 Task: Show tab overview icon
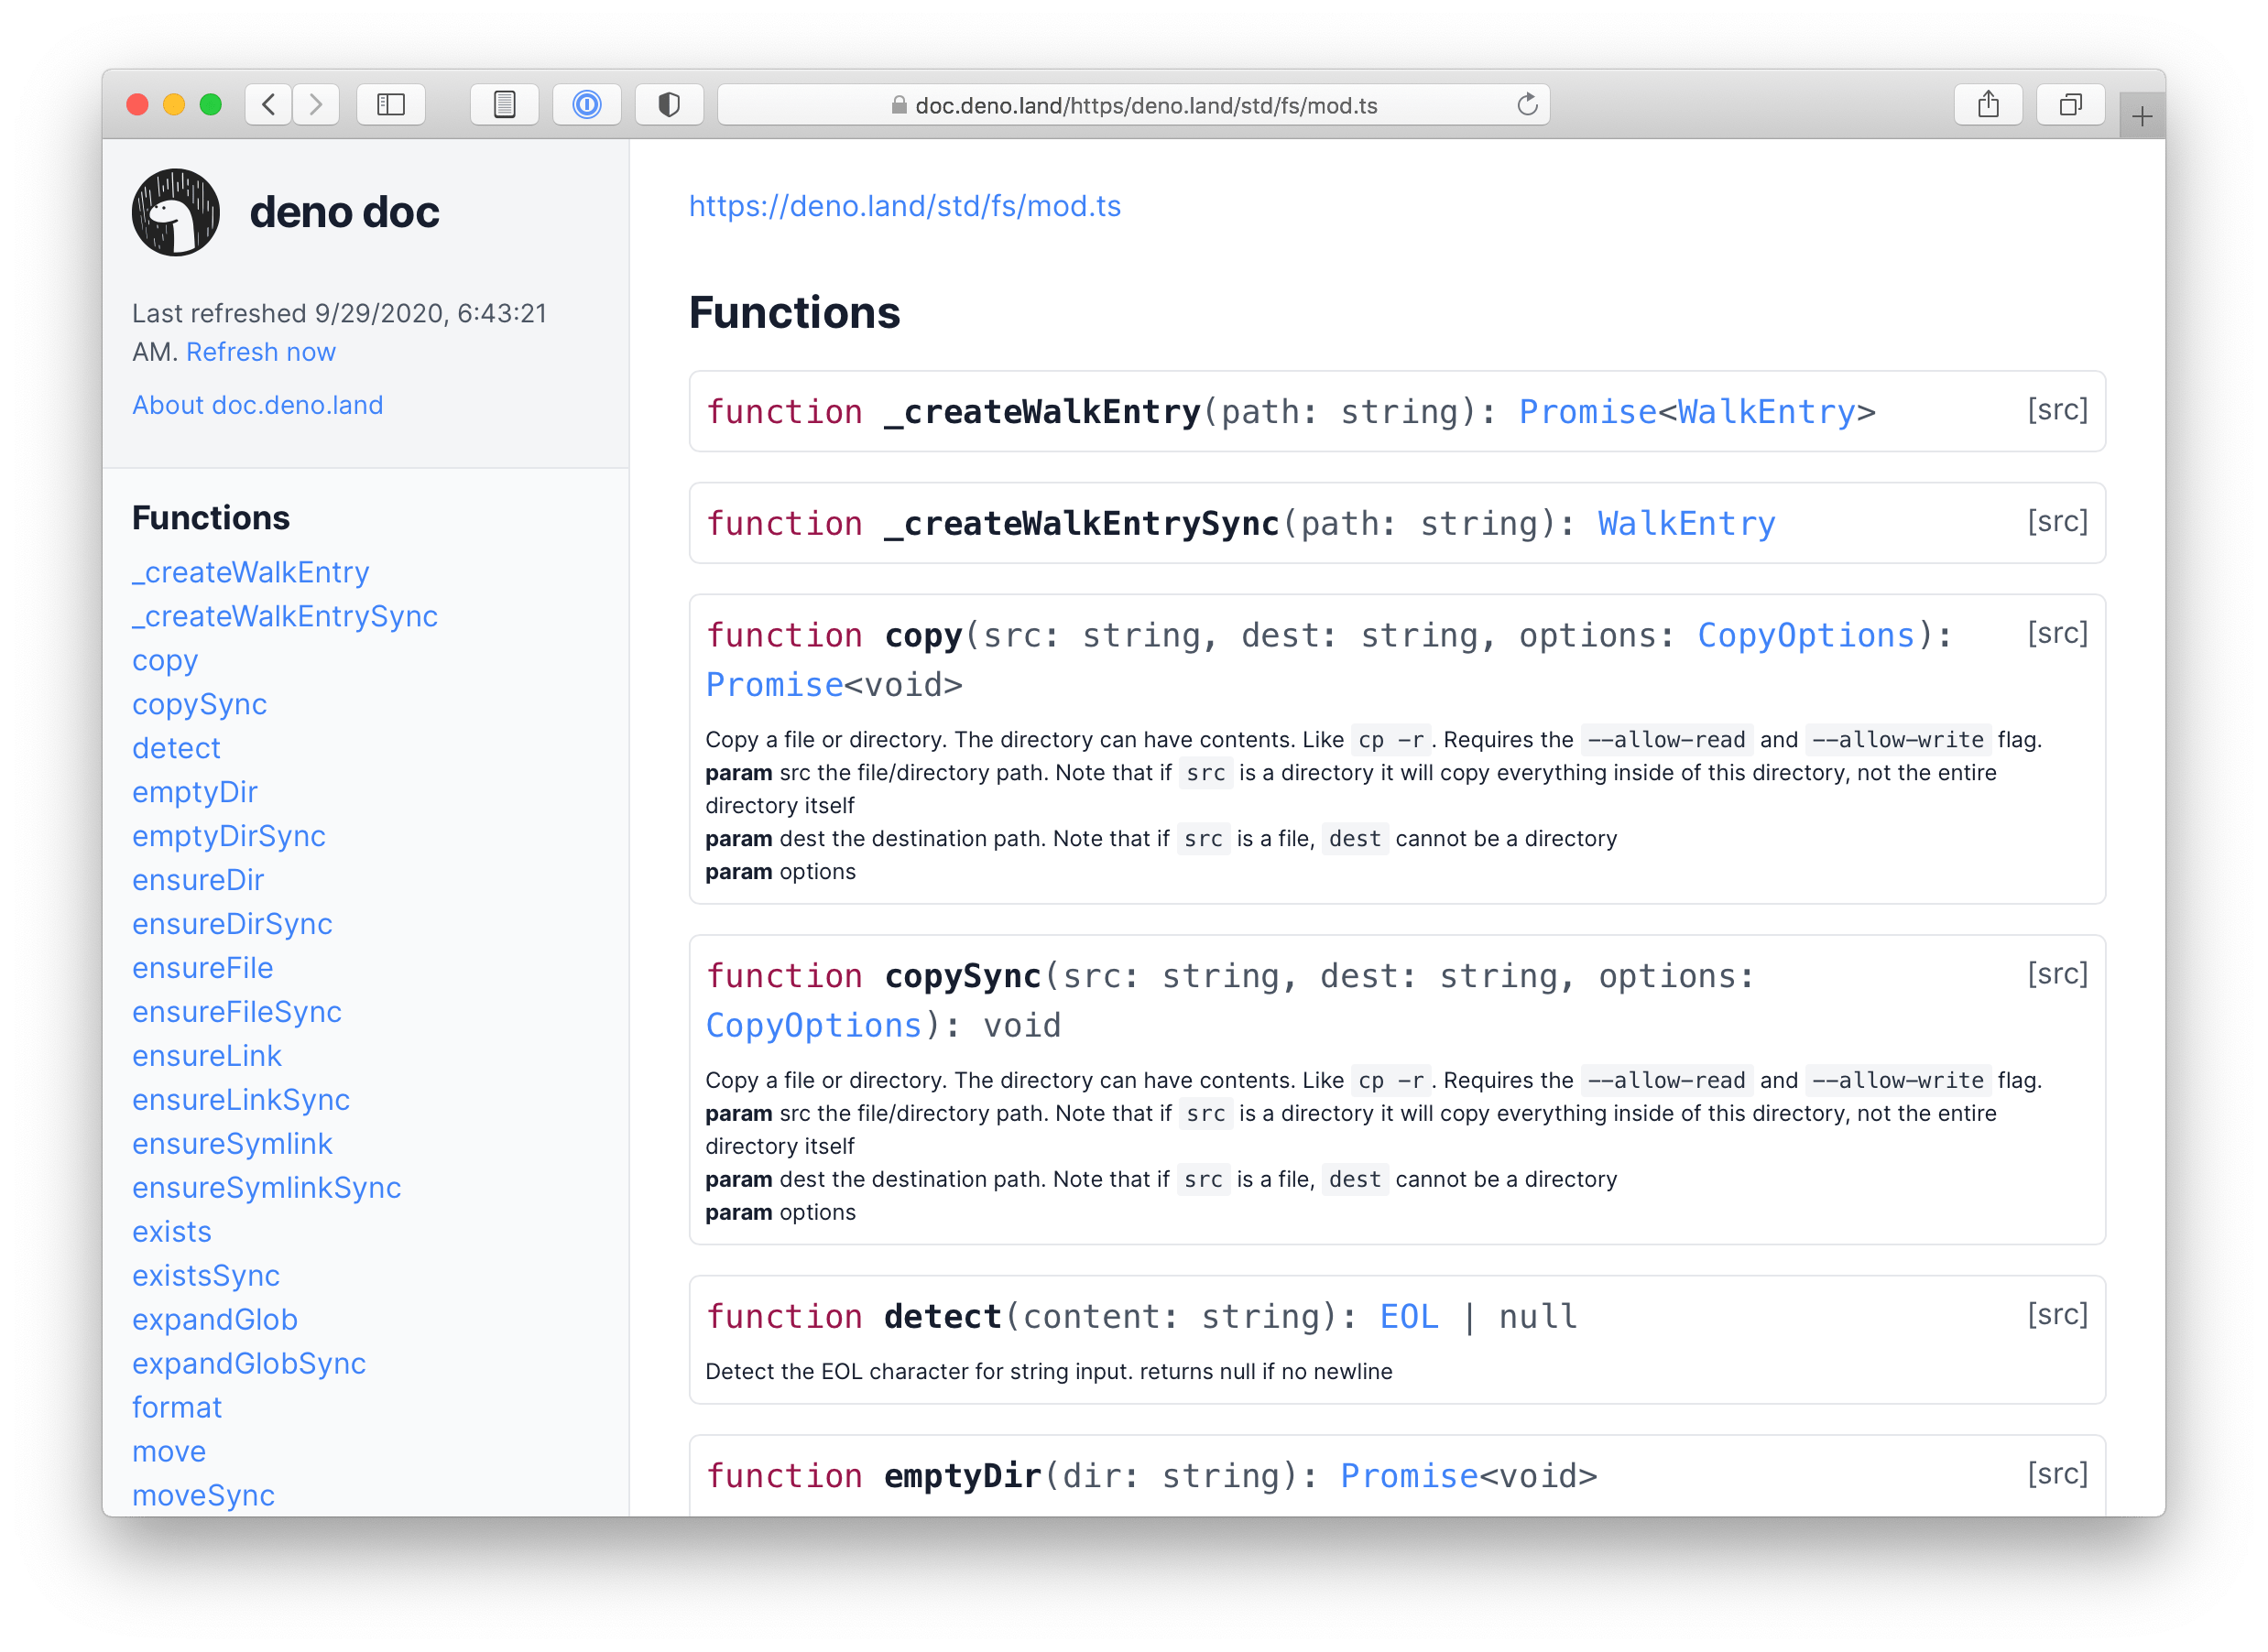click(x=2070, y=104)
